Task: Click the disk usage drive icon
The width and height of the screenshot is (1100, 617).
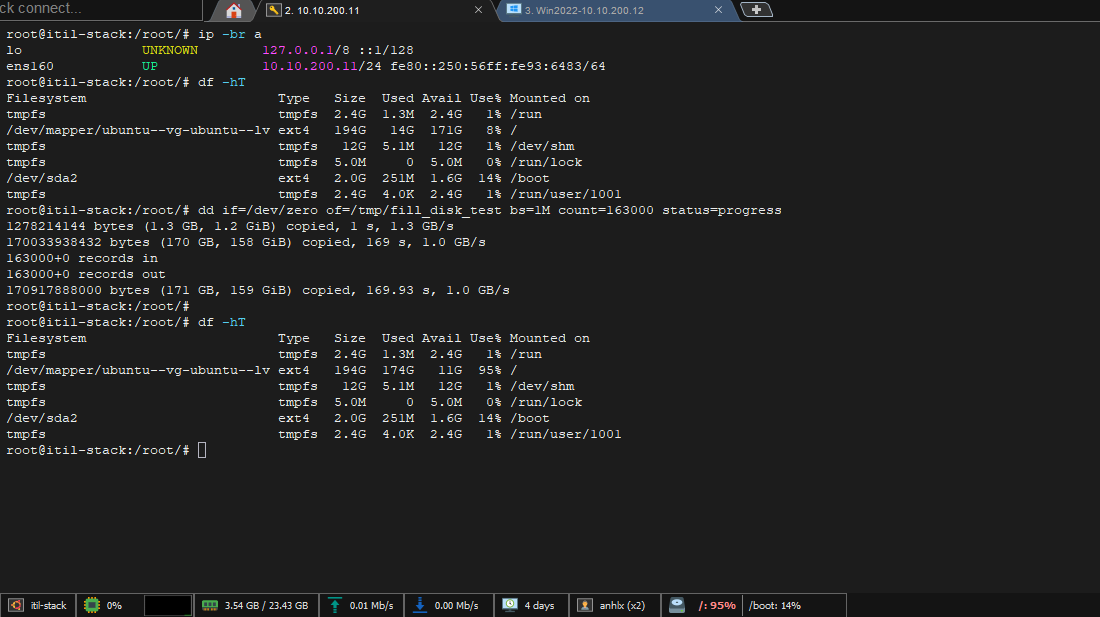Action: 678,605
